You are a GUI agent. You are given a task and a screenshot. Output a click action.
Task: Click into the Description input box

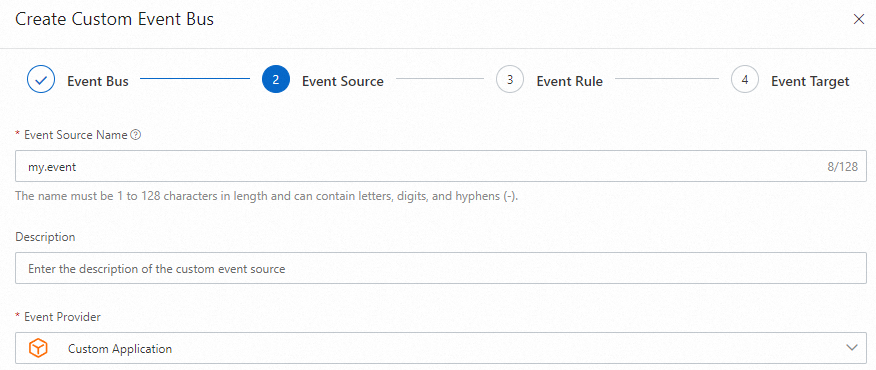coord(441,268)
